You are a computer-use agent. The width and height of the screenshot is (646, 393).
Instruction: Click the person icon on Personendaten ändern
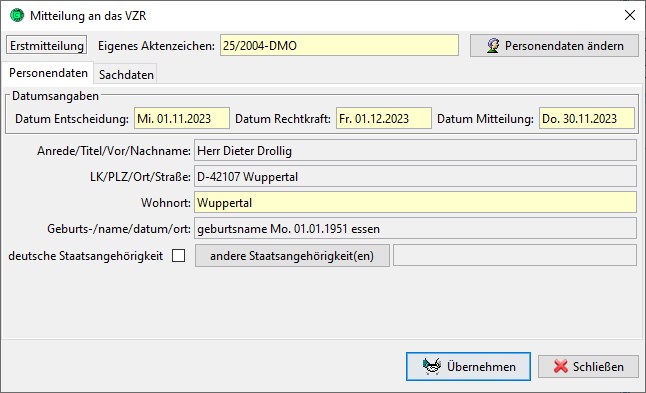[x=493, y=45]
